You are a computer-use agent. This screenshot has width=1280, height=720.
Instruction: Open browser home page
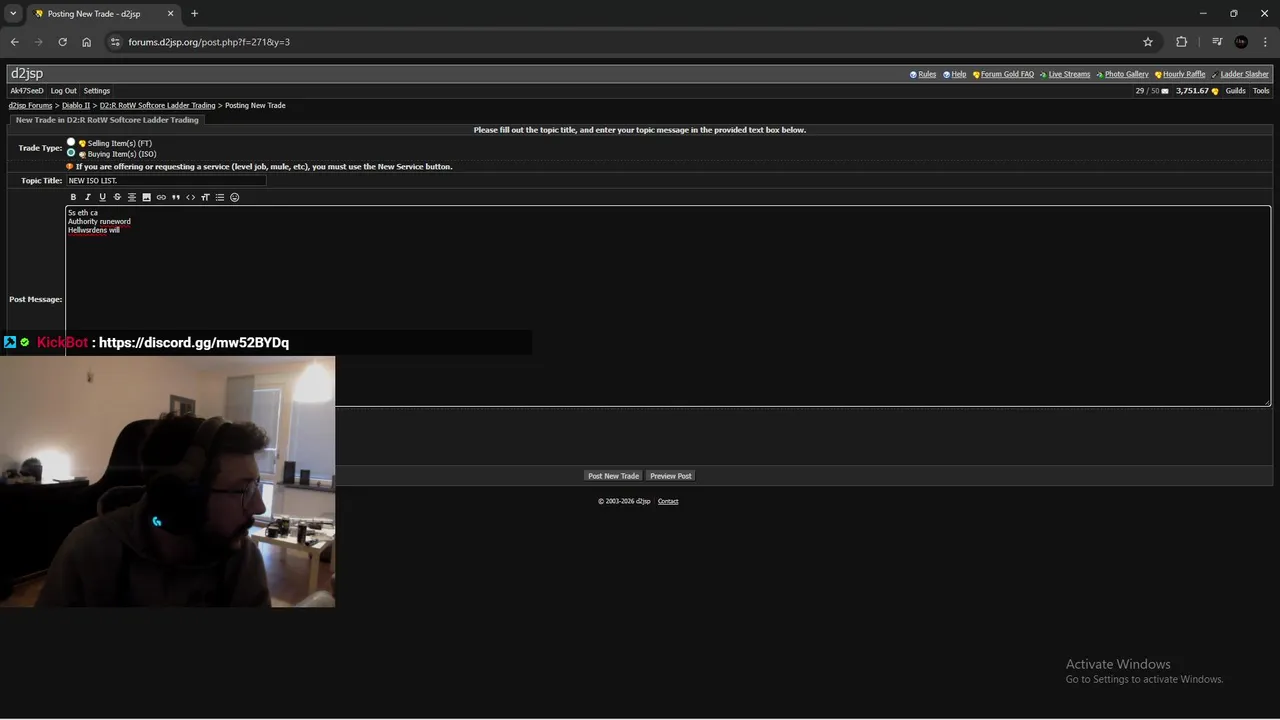pos(86,42)
